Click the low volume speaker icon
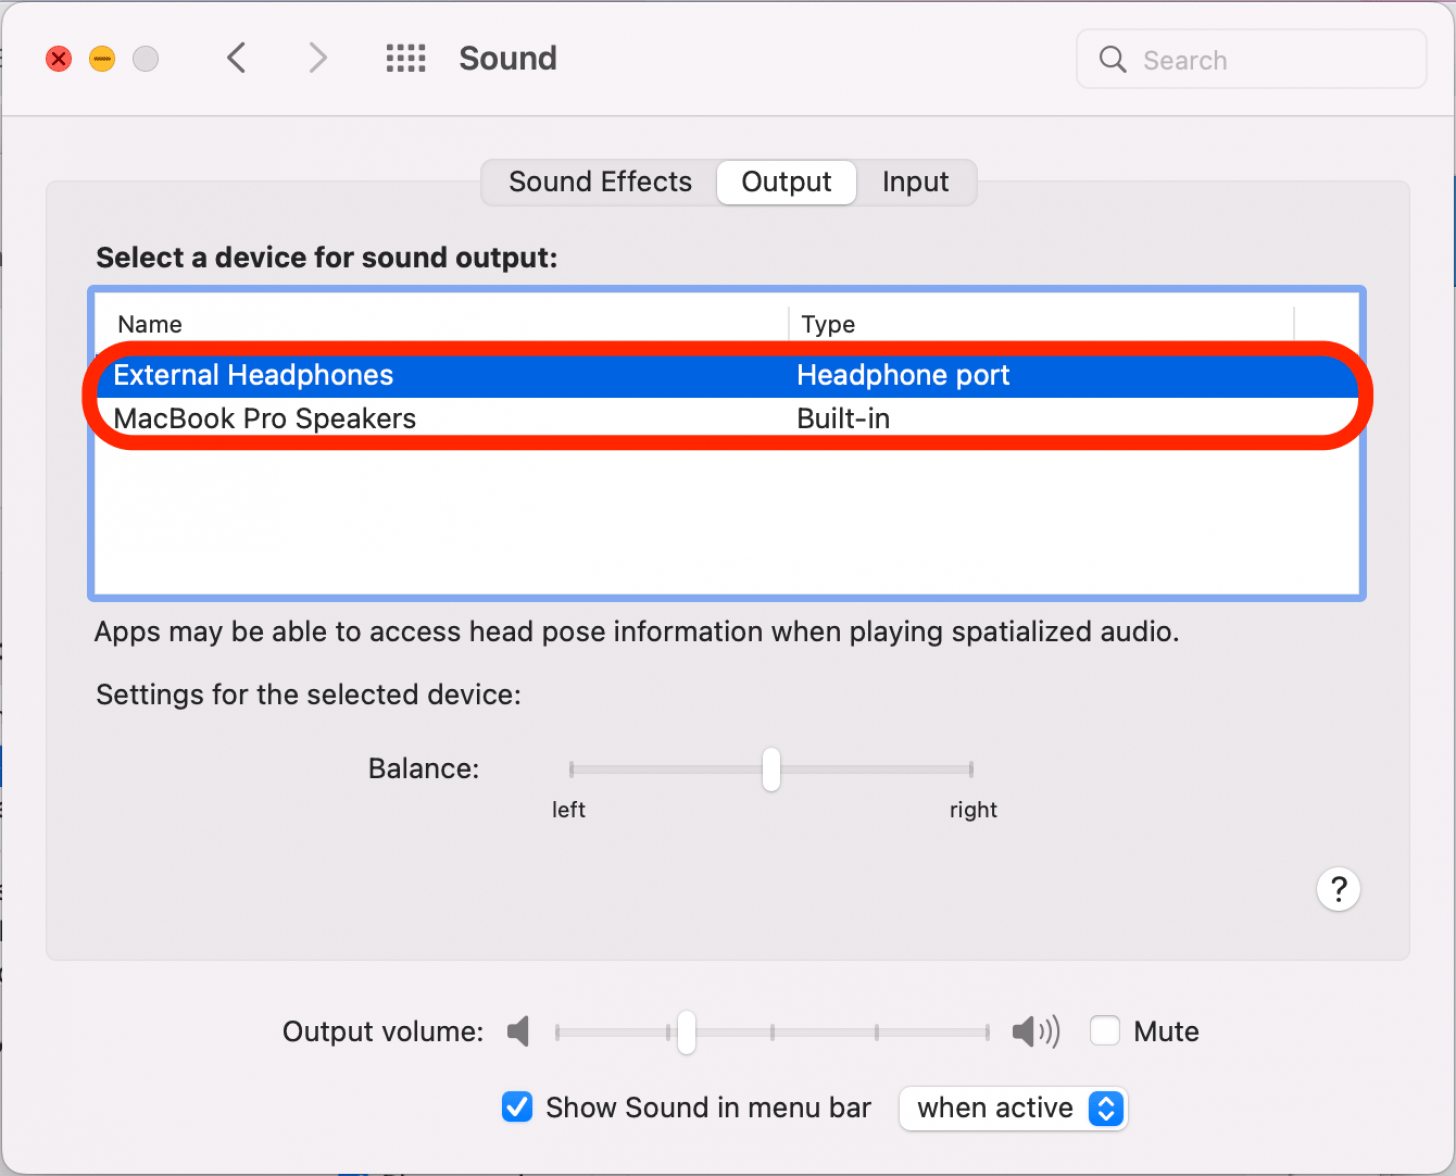 click(519, 1031)
